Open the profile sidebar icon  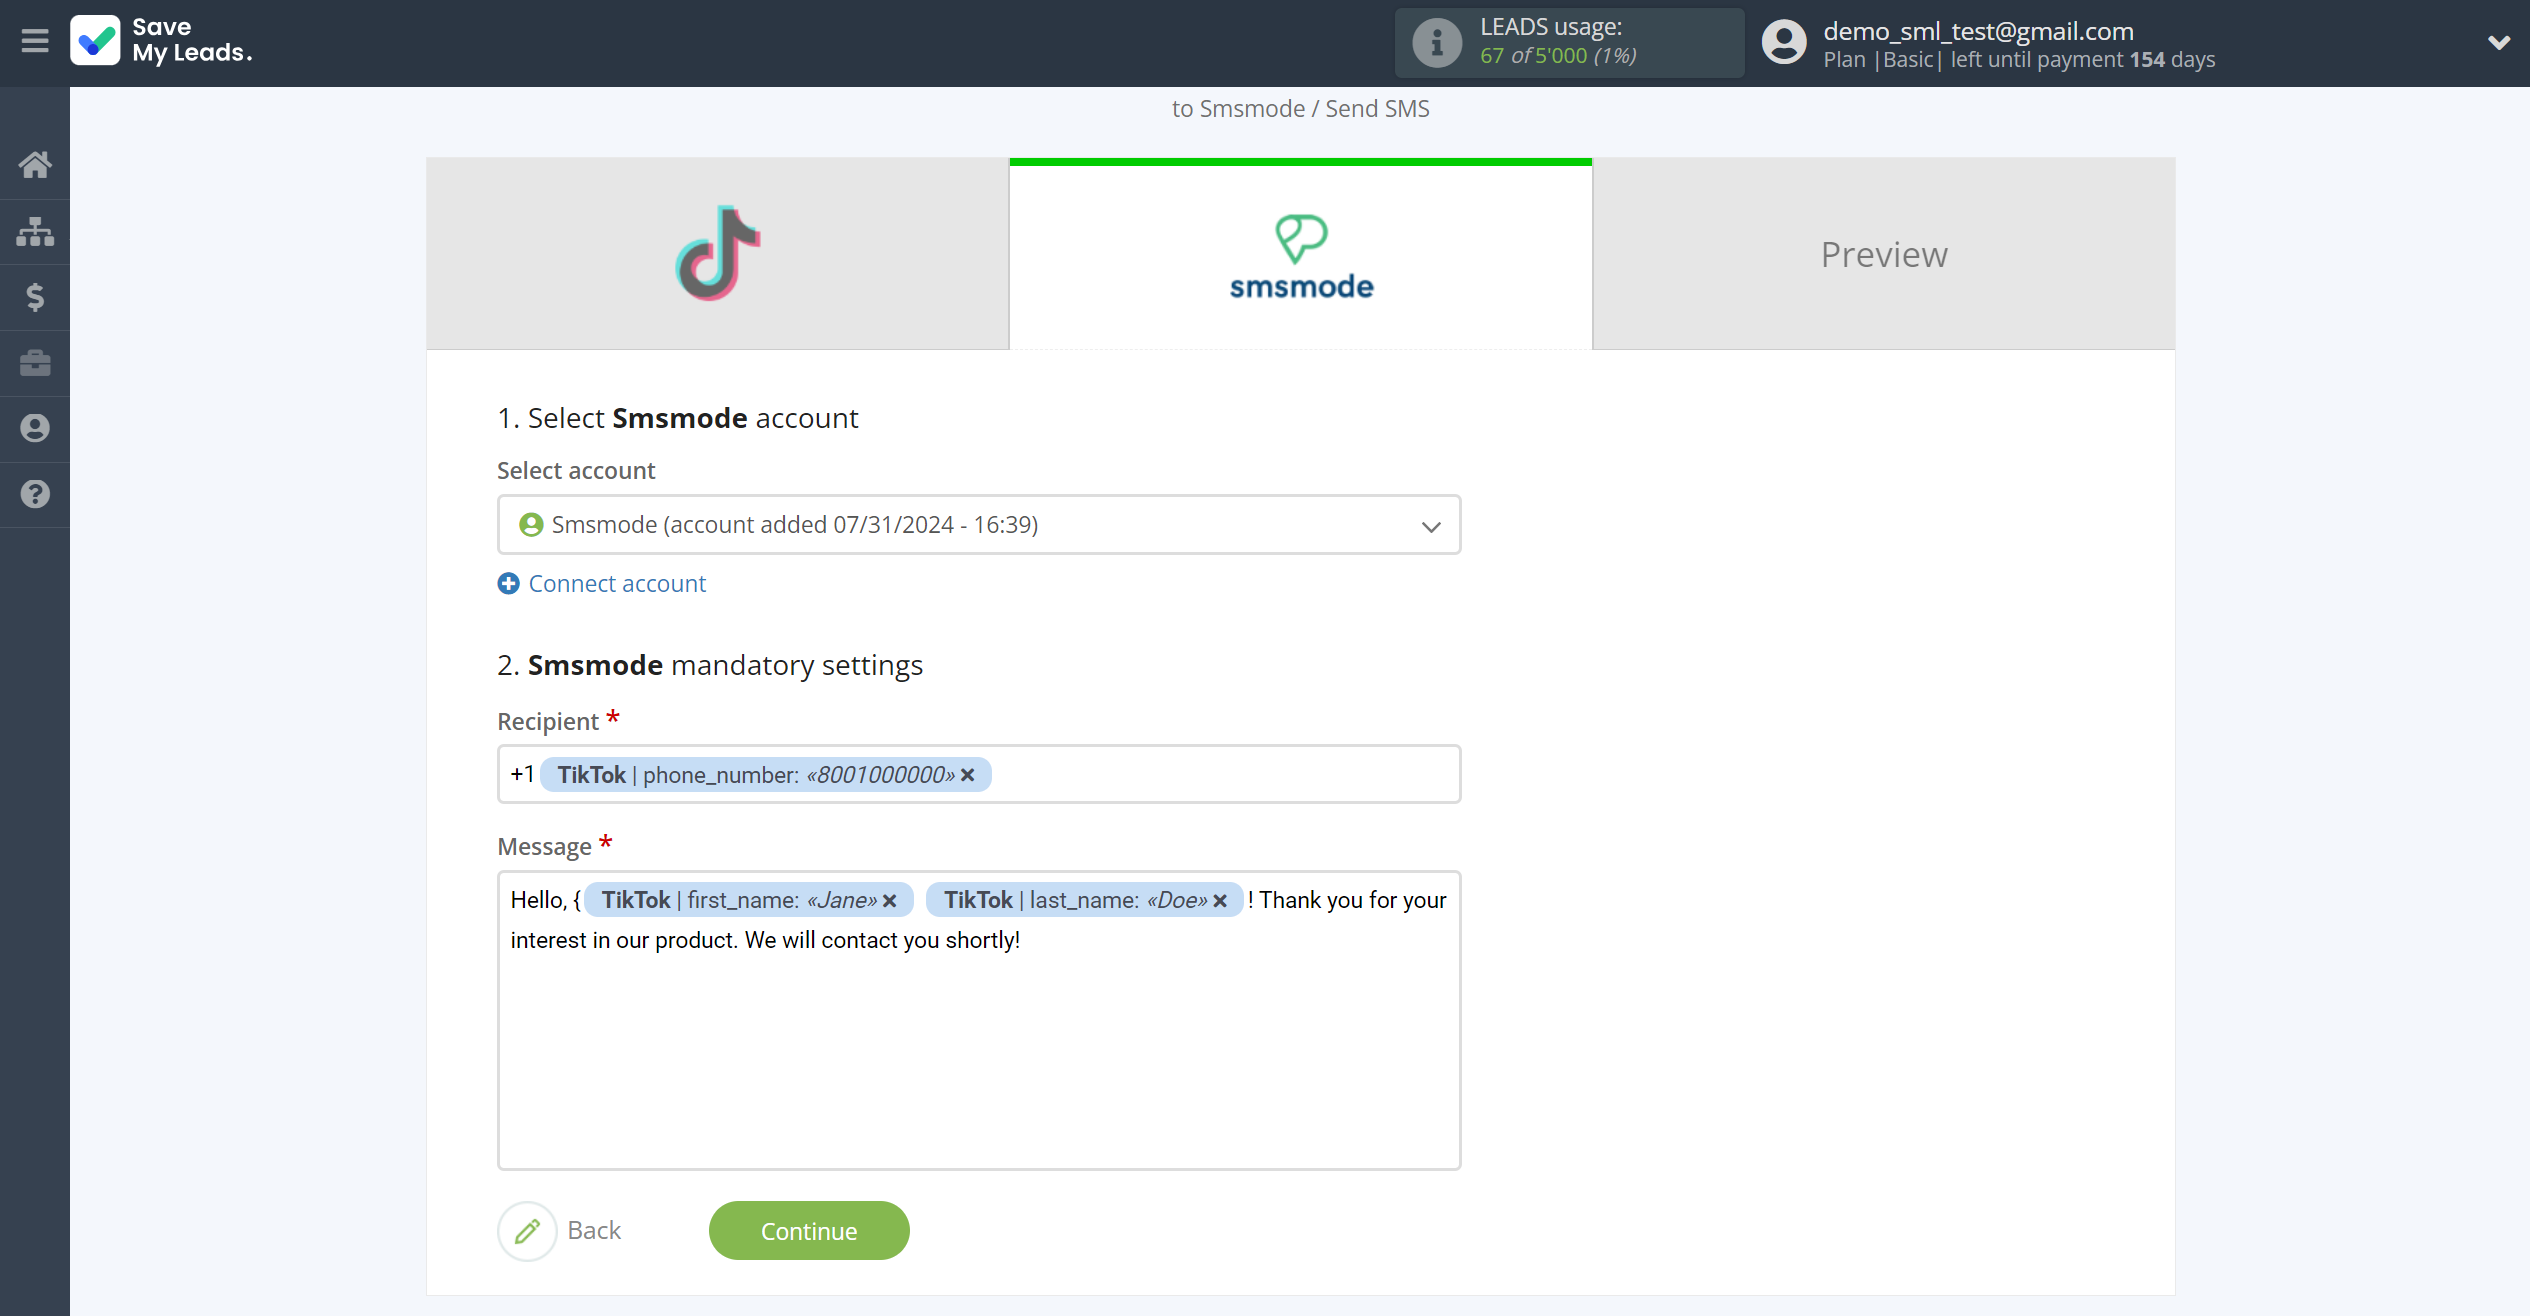click(x=35, y=428)
